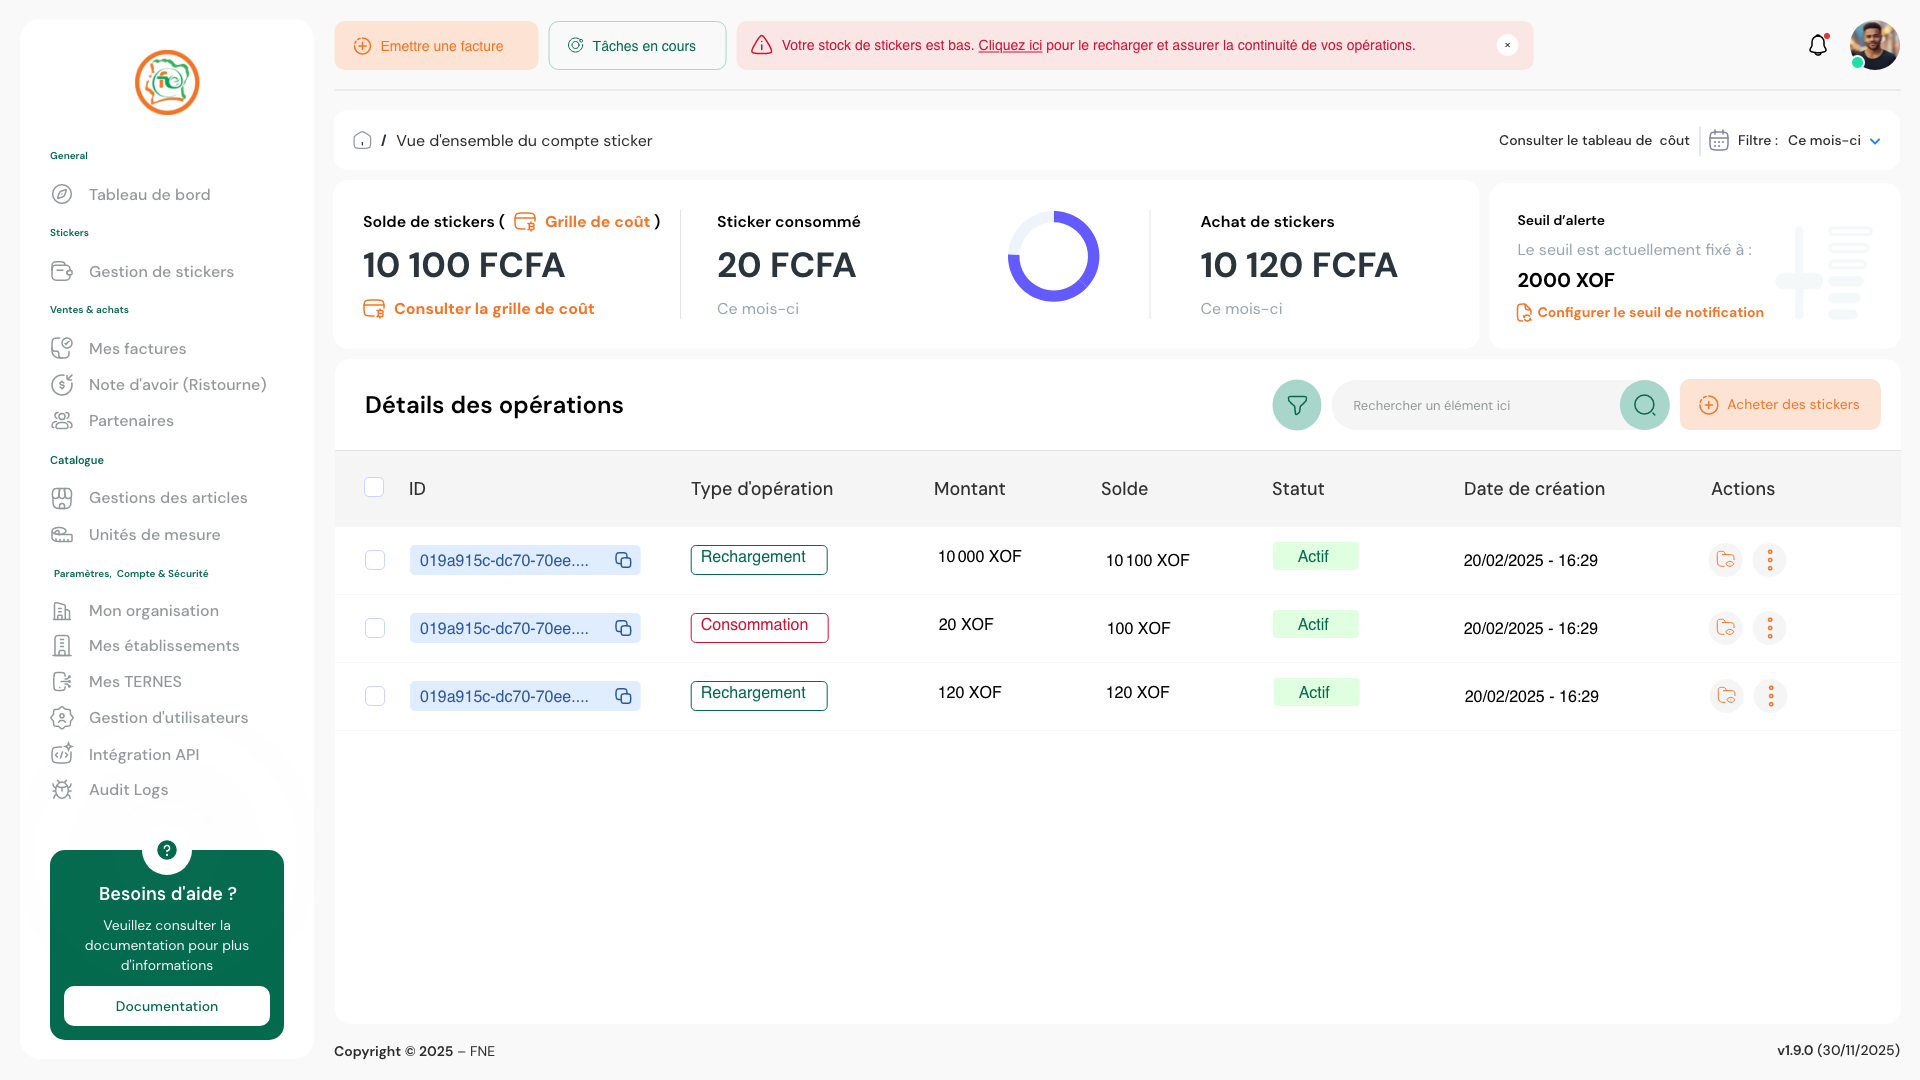Copy the ID of the Consommation row
The width and height of the screenshot is (1920, 1080).
pyautogui.click(x=623, y=628)
